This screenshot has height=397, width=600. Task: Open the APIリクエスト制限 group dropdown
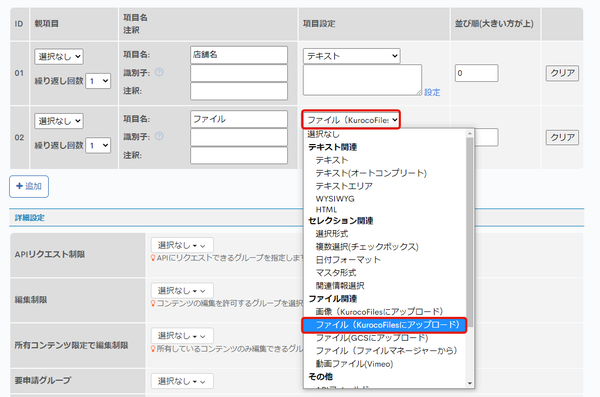[x=182, y=245]
